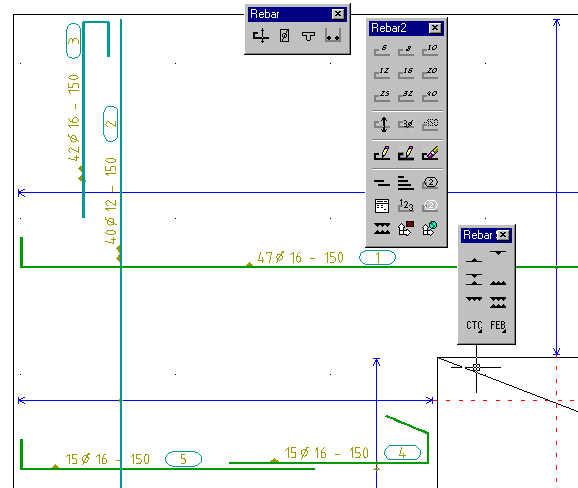Click the stirrup section icon in Rebar toolbar
This screenshot has height=488, width=578.
click(284, 36)
